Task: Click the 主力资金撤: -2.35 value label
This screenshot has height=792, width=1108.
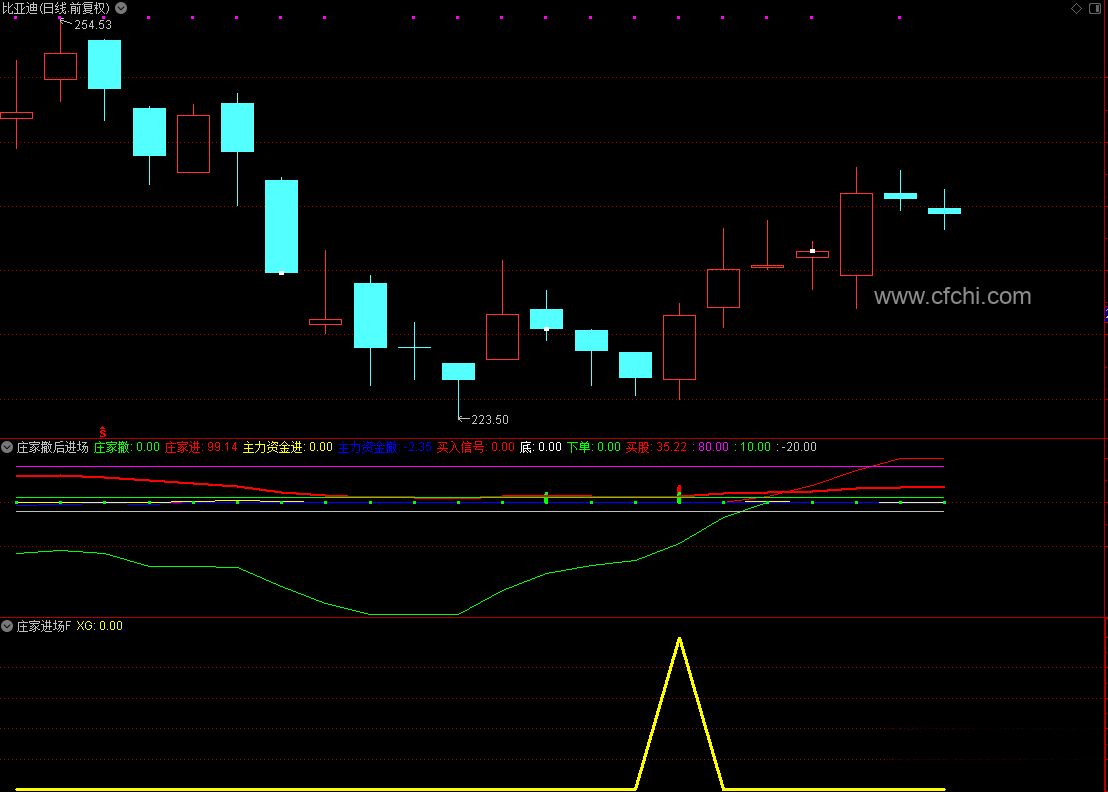Action: [384, 447]
